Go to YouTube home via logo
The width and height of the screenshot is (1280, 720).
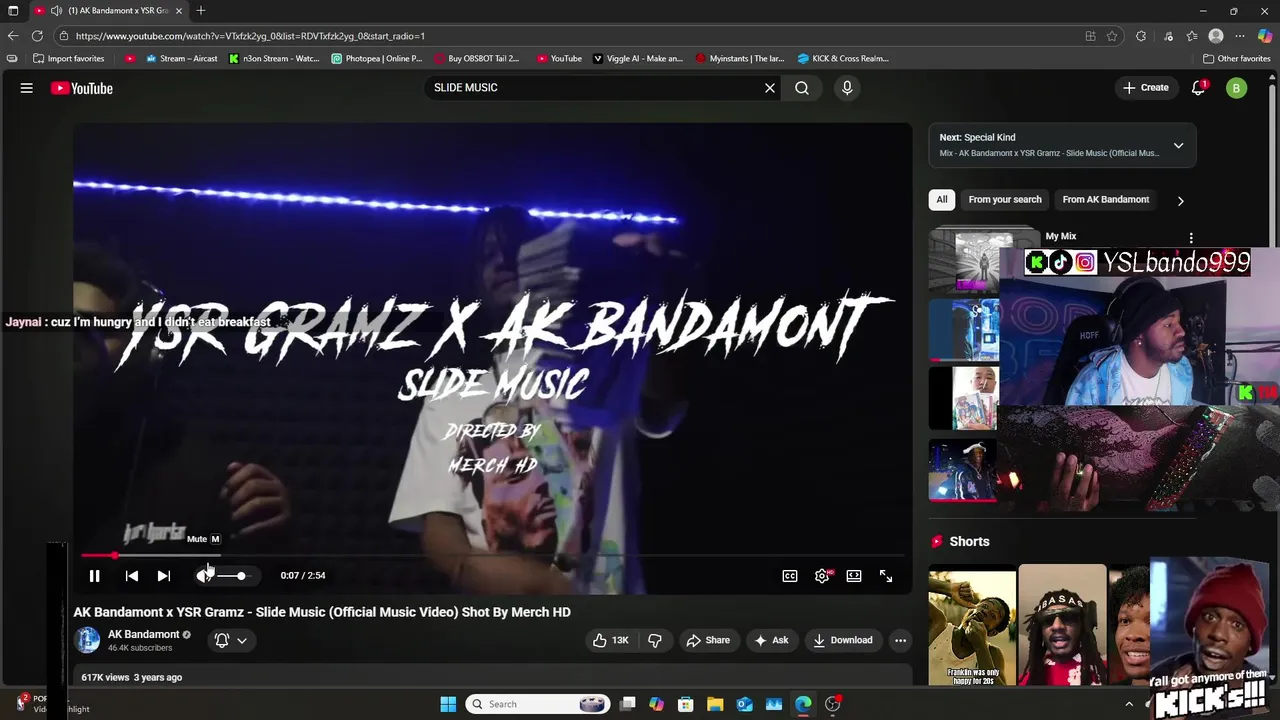point(82,88)
